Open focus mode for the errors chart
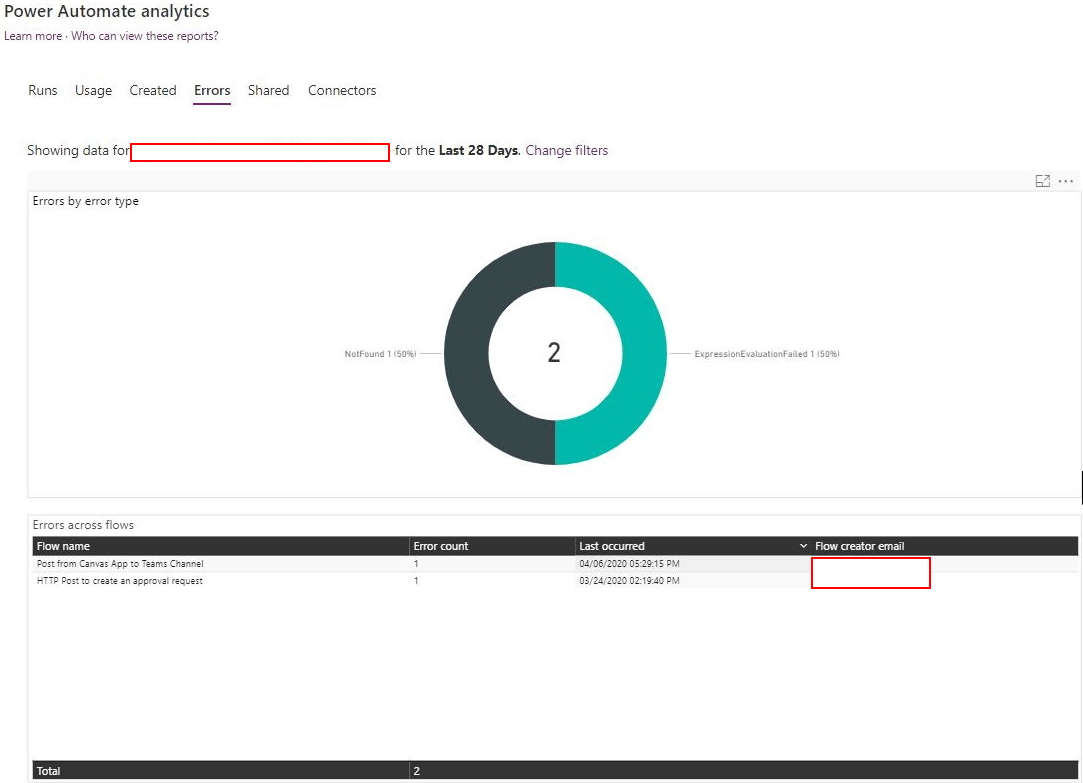Image resolution: width=1083 pixels, height=783 pixels. pyautogui.click(x=1042, y=181)
